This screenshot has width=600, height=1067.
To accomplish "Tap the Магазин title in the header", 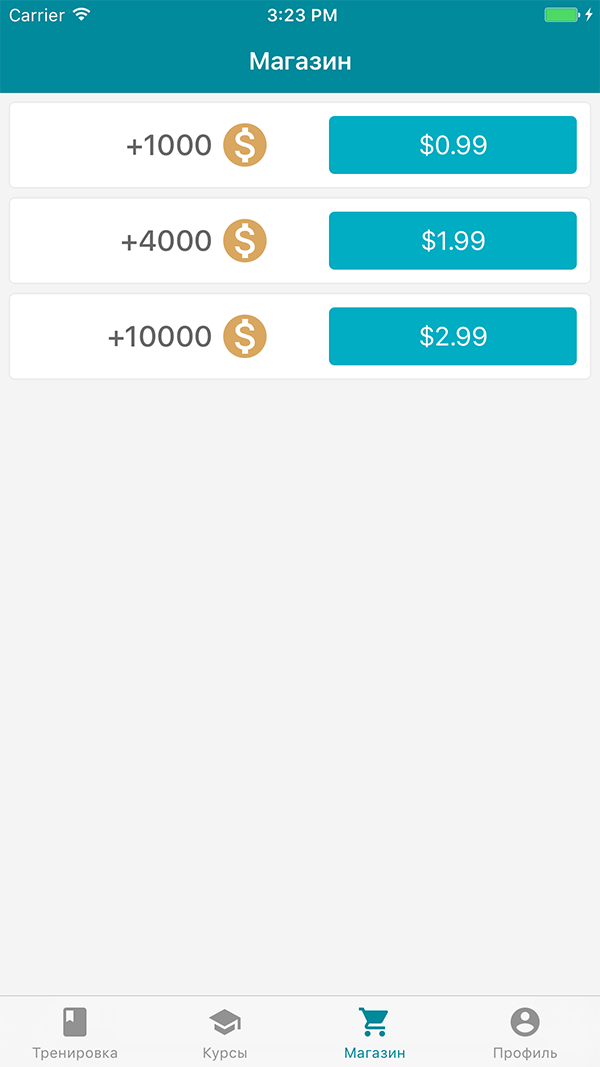I will (x=300, y=62).
